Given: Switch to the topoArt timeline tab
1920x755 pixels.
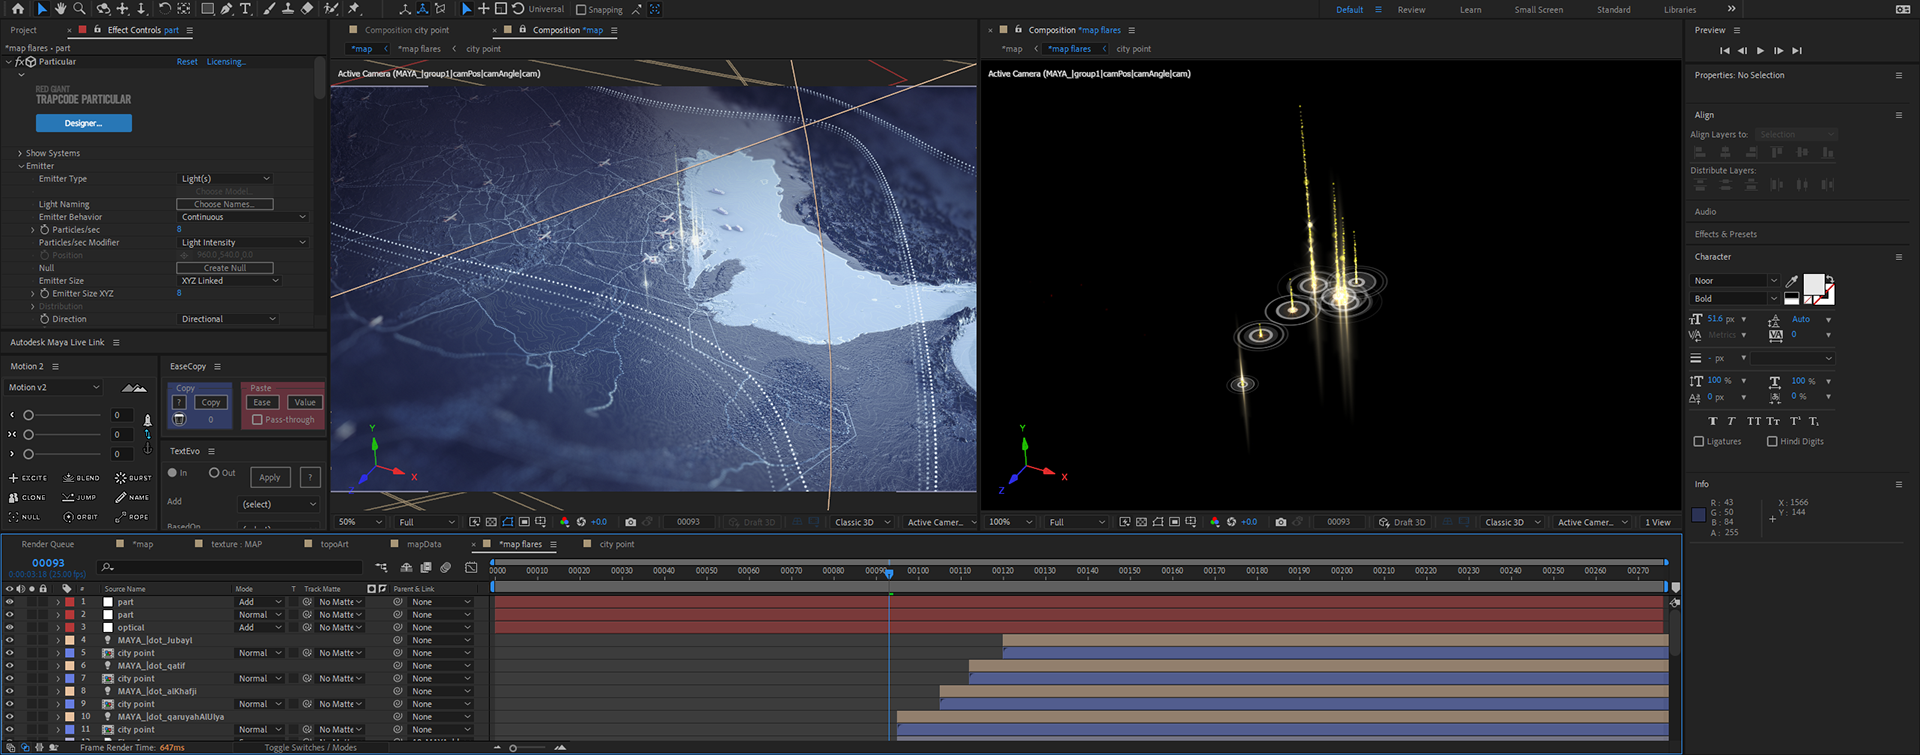Looking at the screenshot, I should (x=334, y=545).
